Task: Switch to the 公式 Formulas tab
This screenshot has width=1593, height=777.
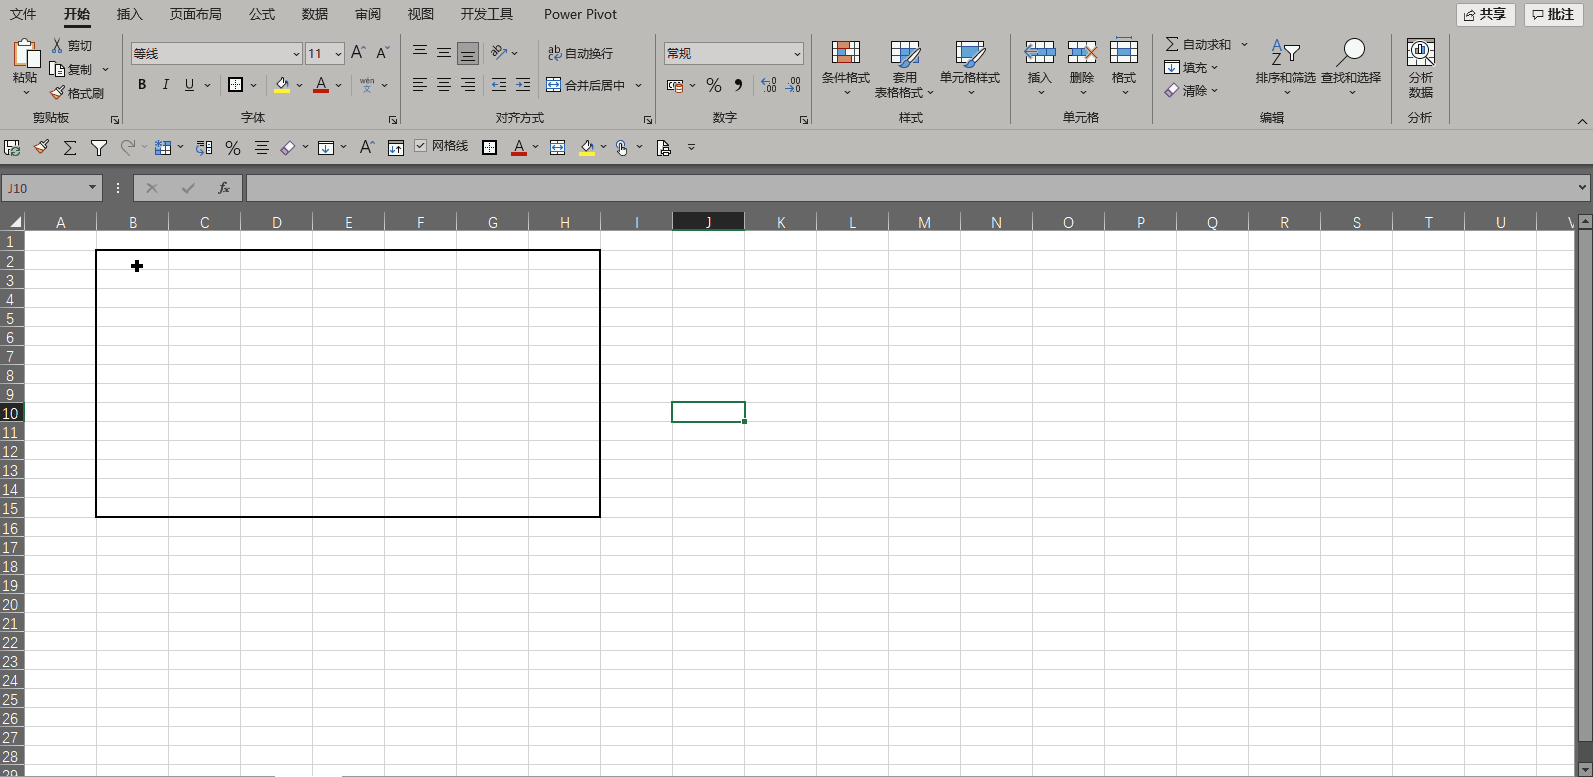Action: tap(262, 14)
